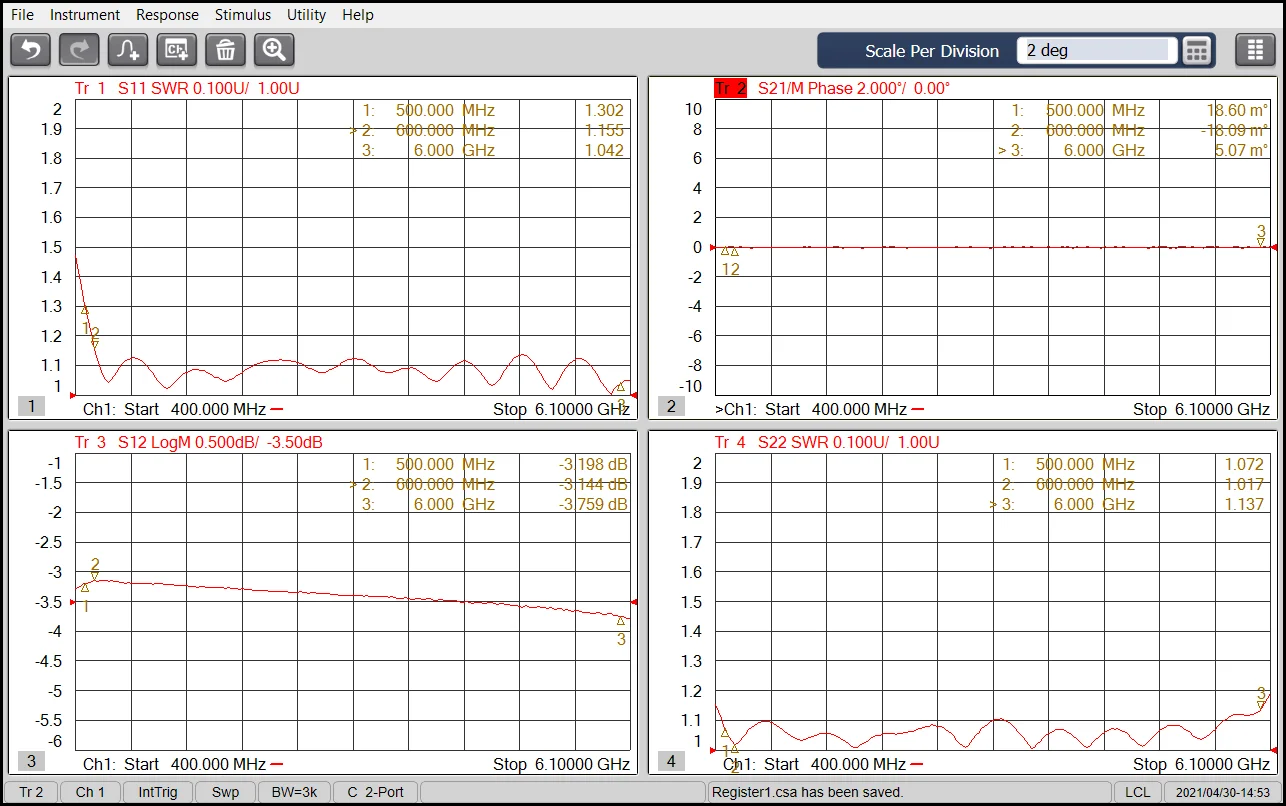The height and width of the screenshot is (806, 1286).
Task: Click the Redo icon in the toolbar
Action: (78, 49)
